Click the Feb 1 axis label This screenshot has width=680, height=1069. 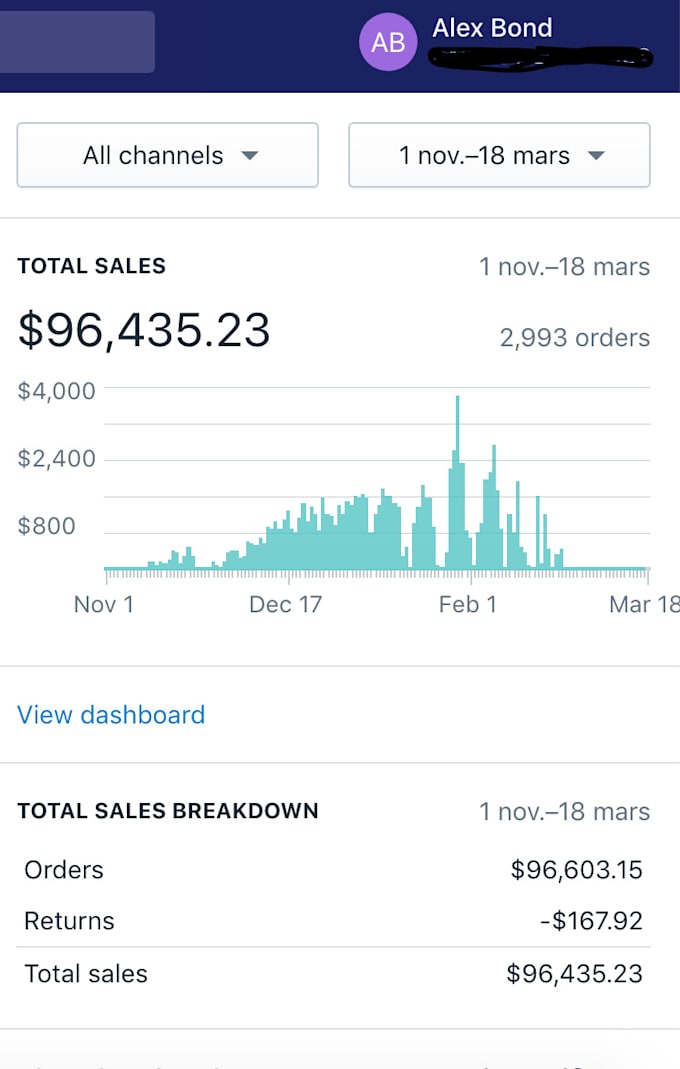(467, 605)
